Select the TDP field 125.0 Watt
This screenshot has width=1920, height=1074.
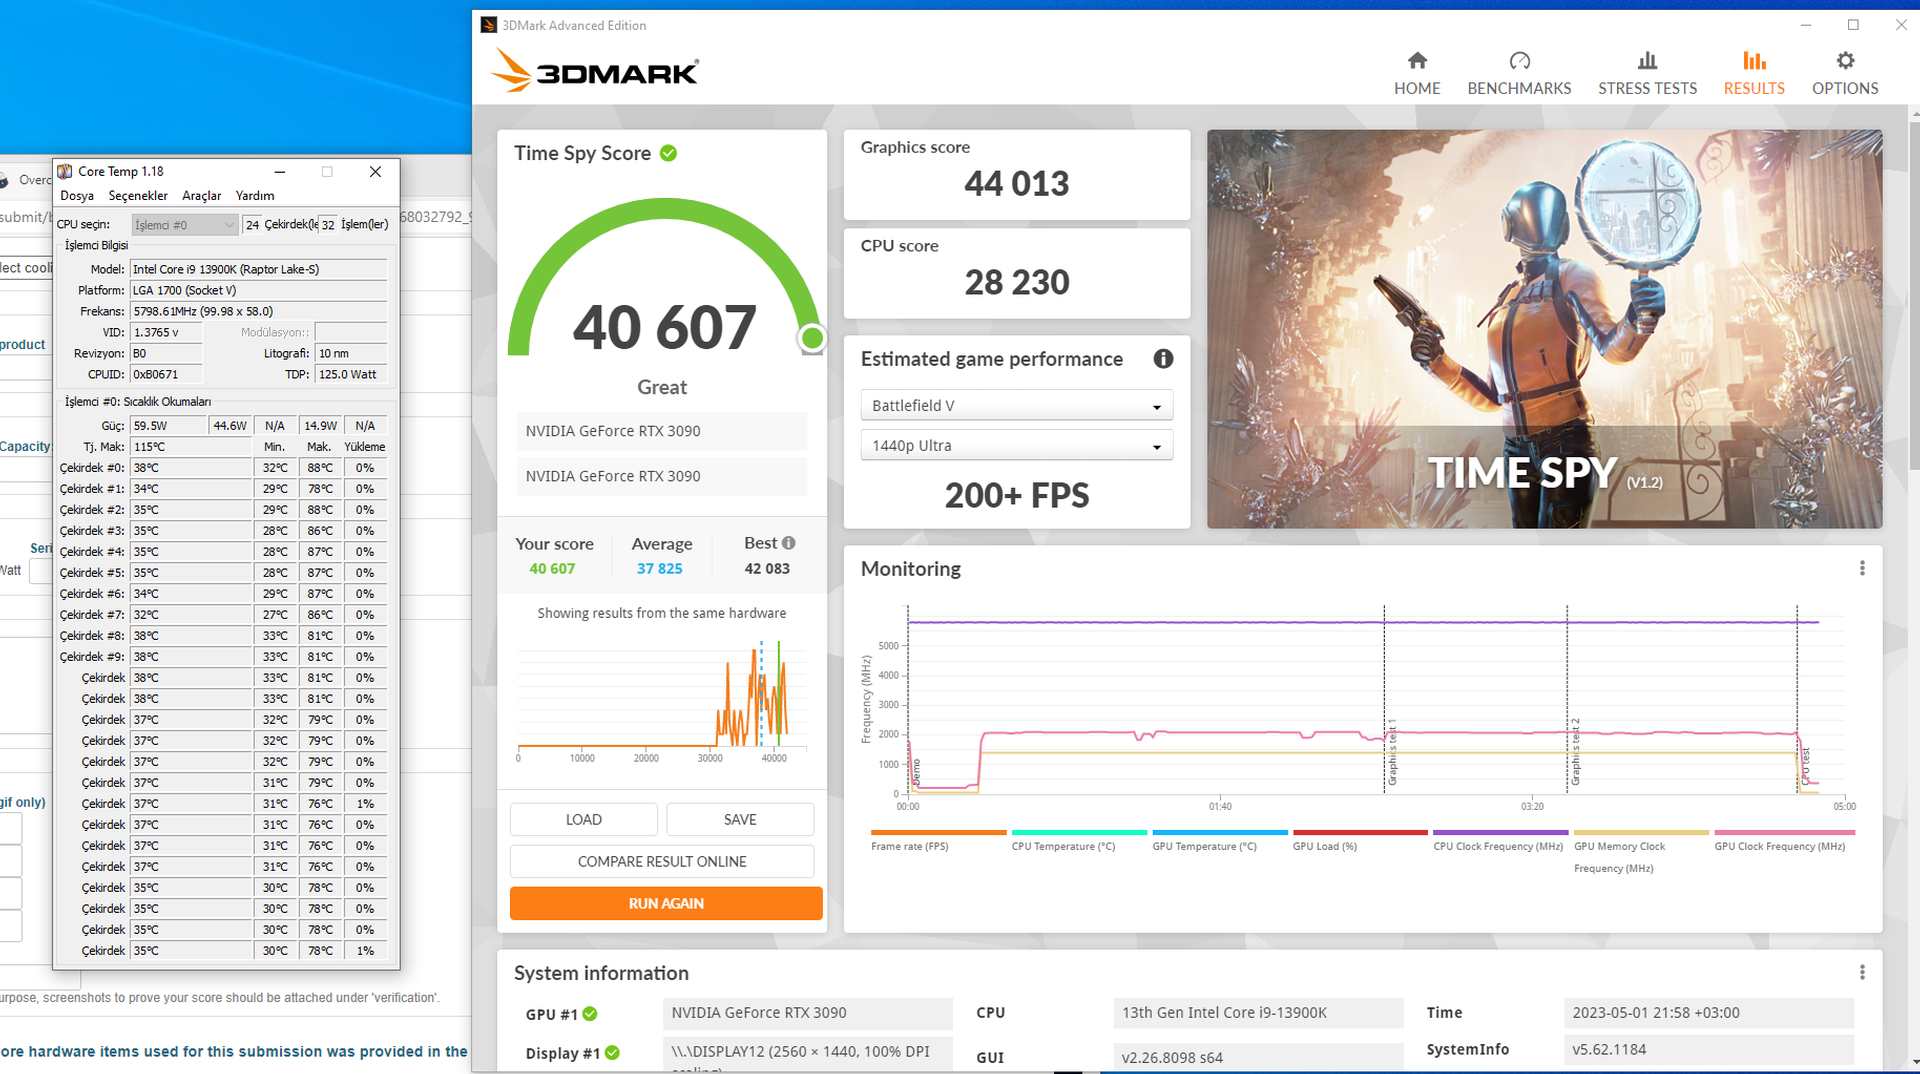coord(351,374)
